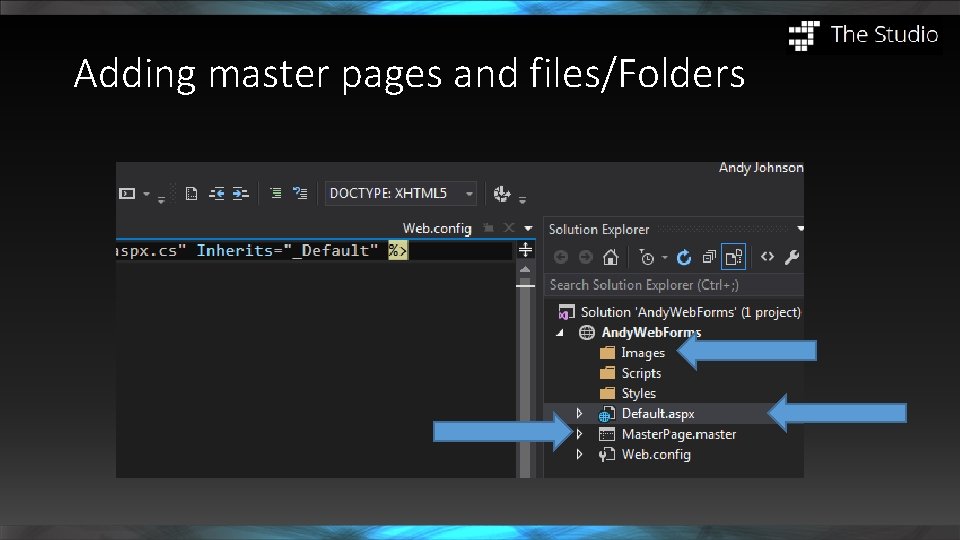The image size is (960, 540).
Task: Expand the MasterPage.master node
Action: [579, 434]
